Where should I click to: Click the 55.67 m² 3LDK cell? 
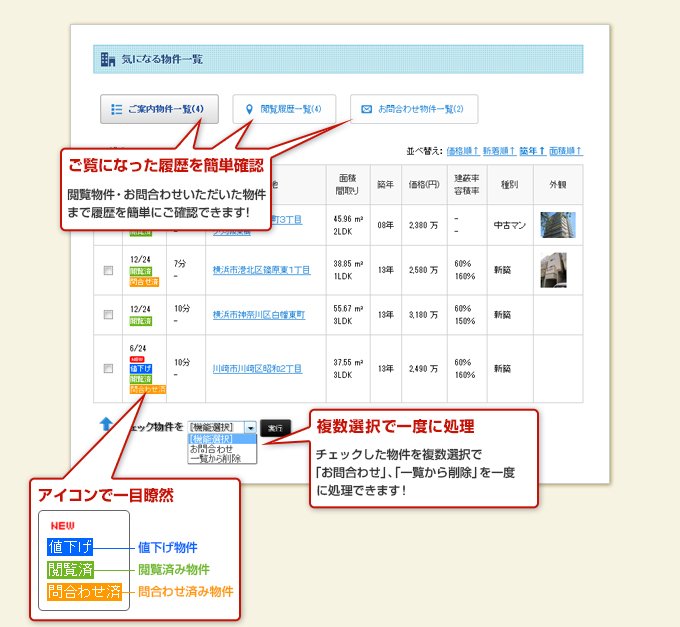click(x=348, y=315)
